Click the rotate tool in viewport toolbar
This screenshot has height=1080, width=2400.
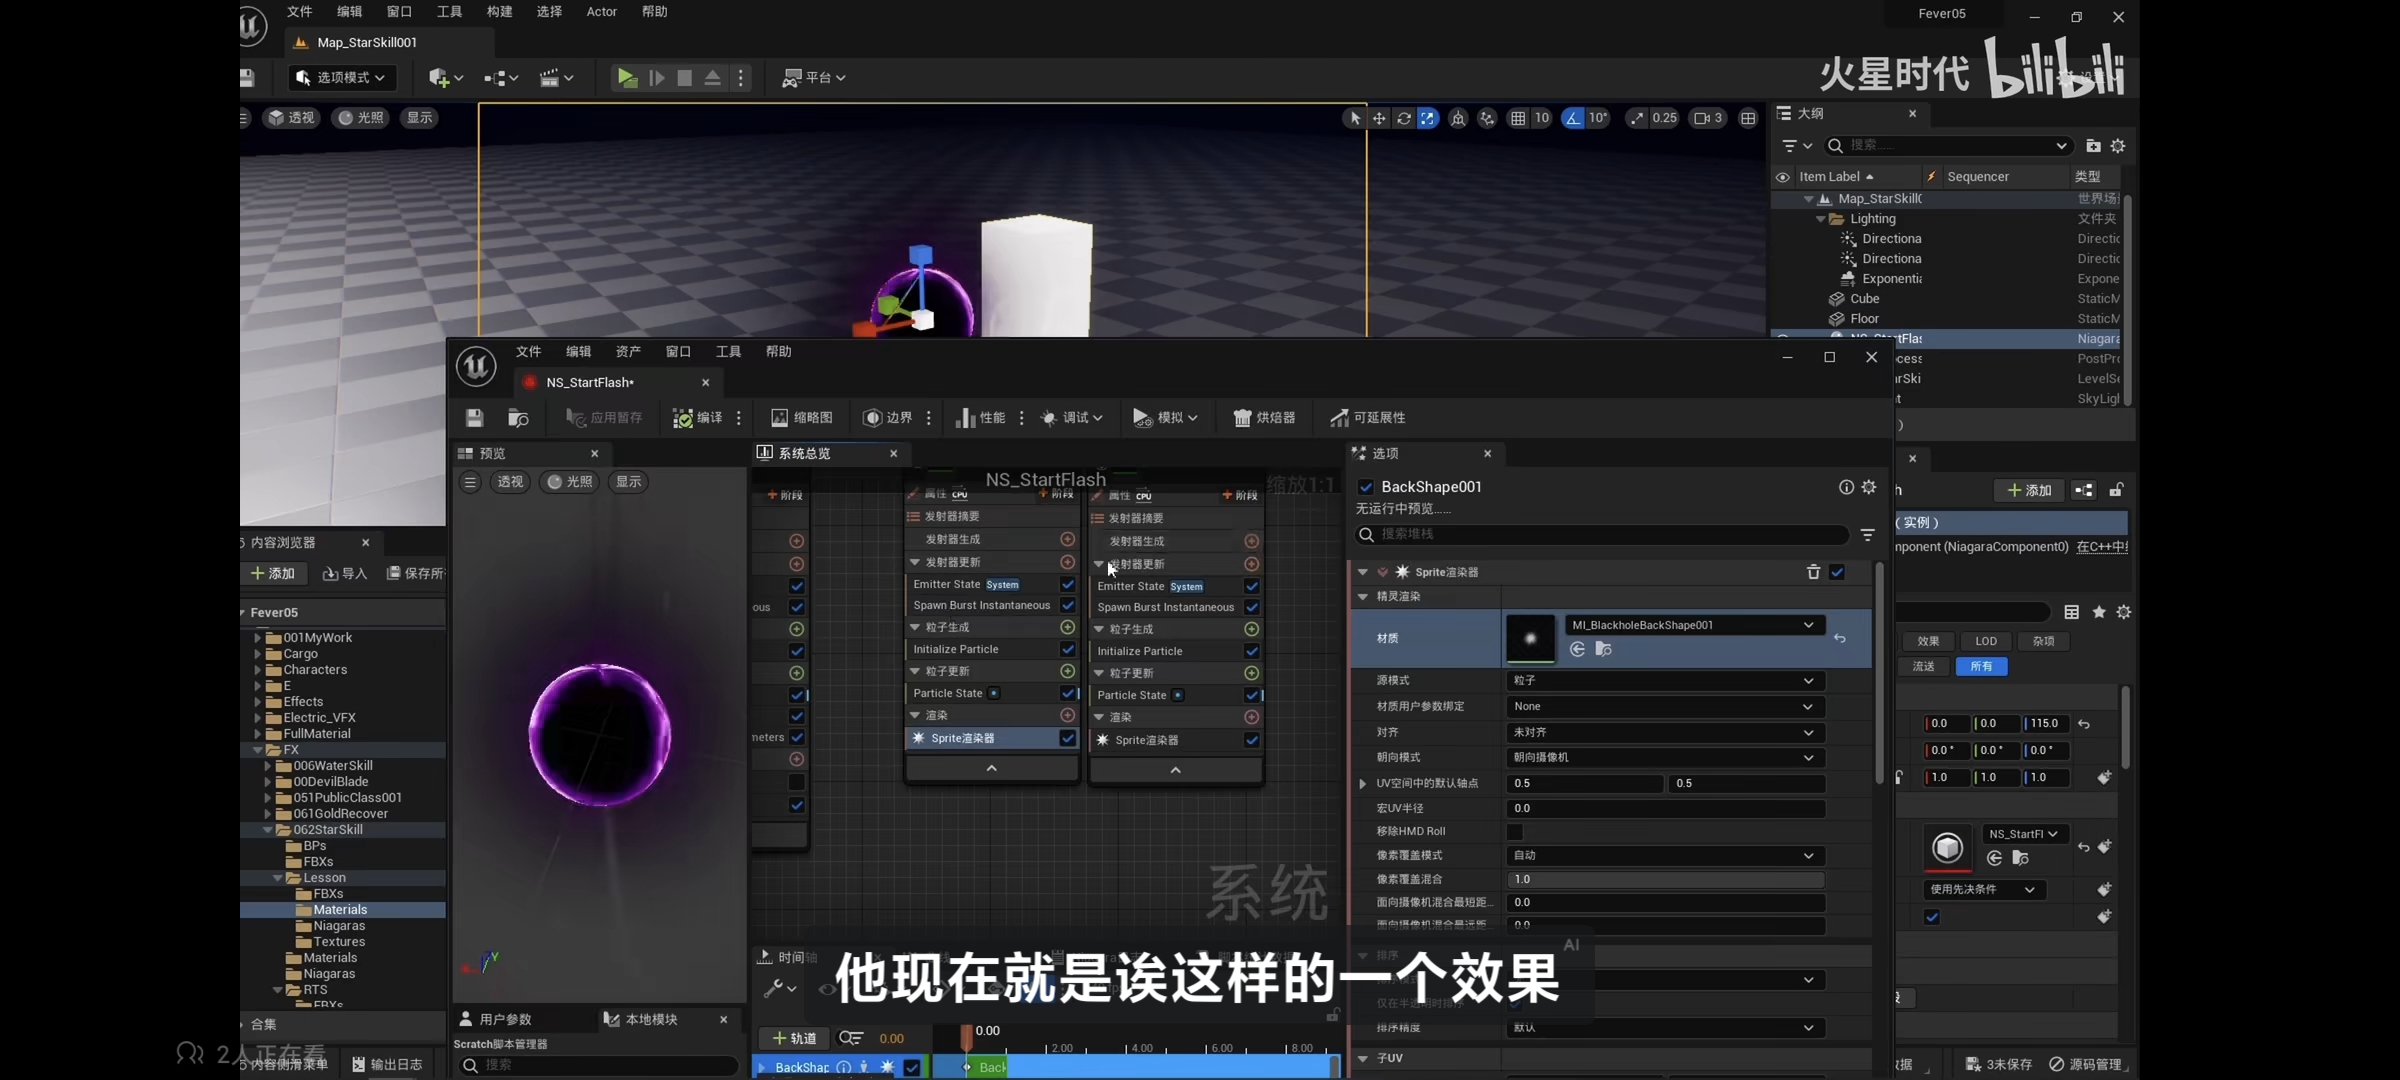coord(1404,118)
